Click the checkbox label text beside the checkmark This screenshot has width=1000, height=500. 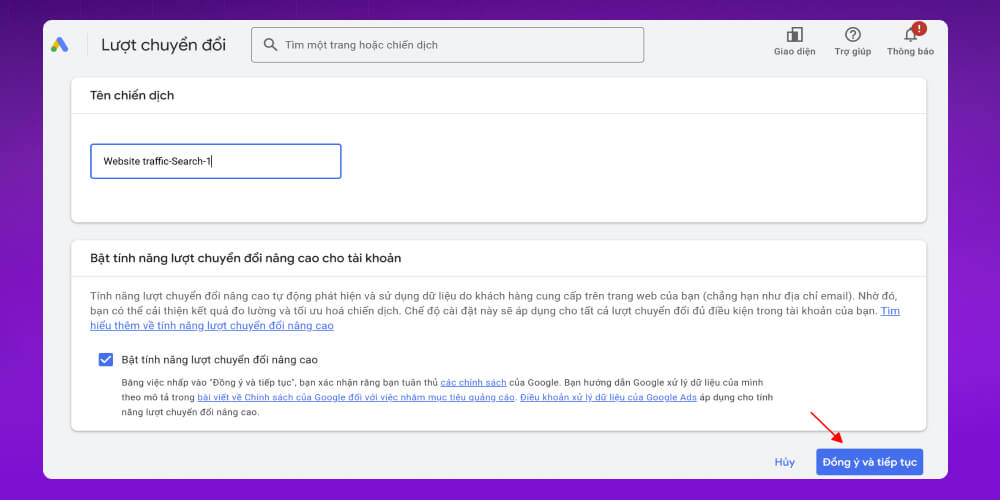click(x=219, y=360)
